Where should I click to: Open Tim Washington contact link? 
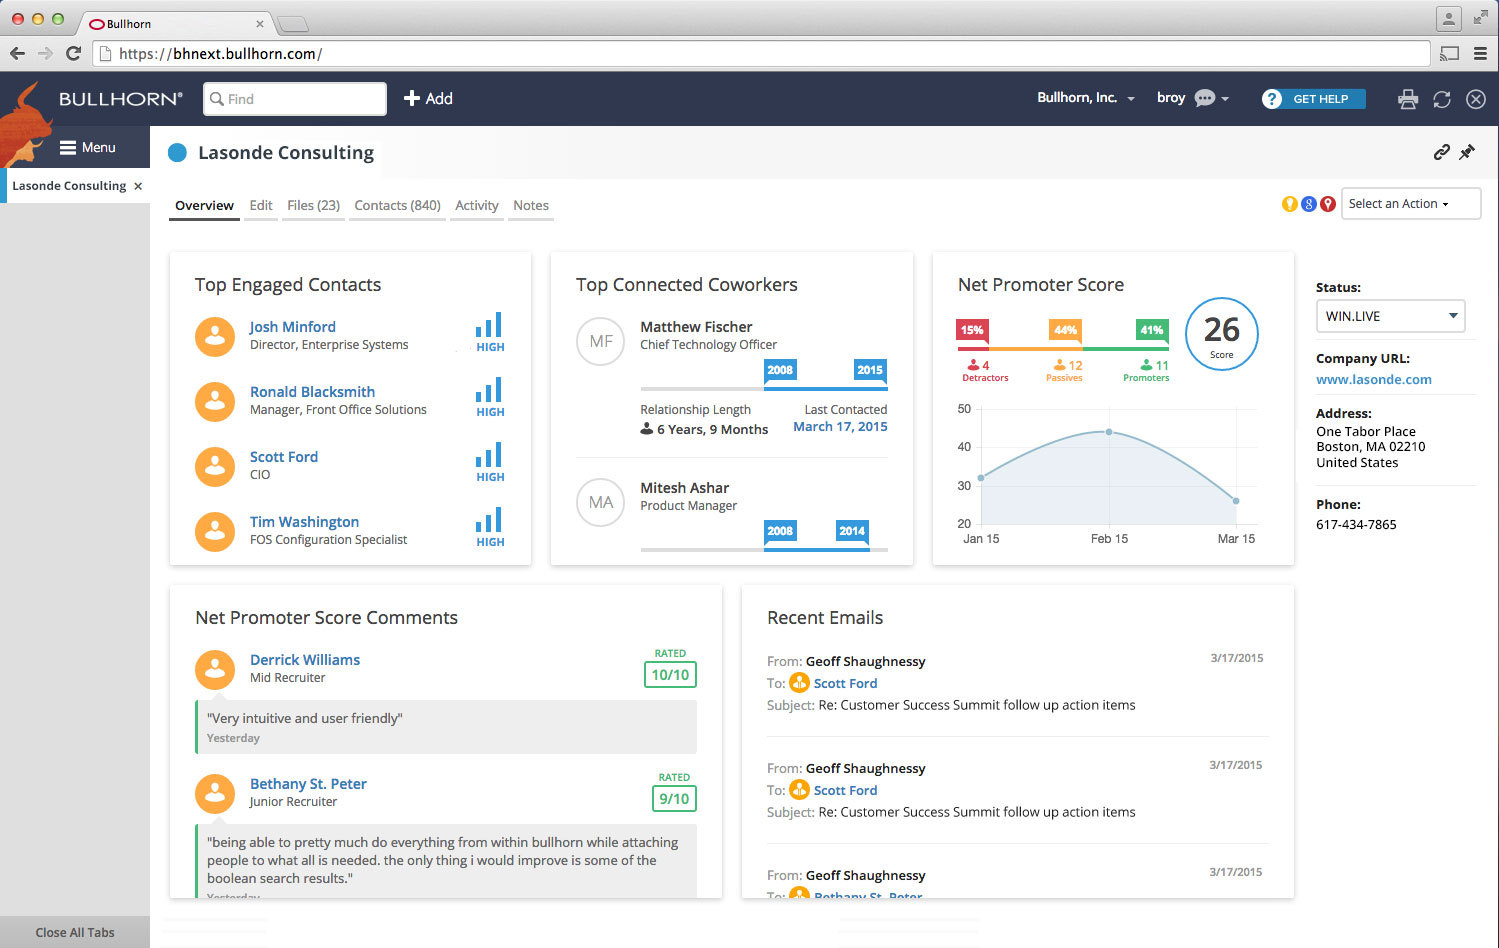point(304,521)
